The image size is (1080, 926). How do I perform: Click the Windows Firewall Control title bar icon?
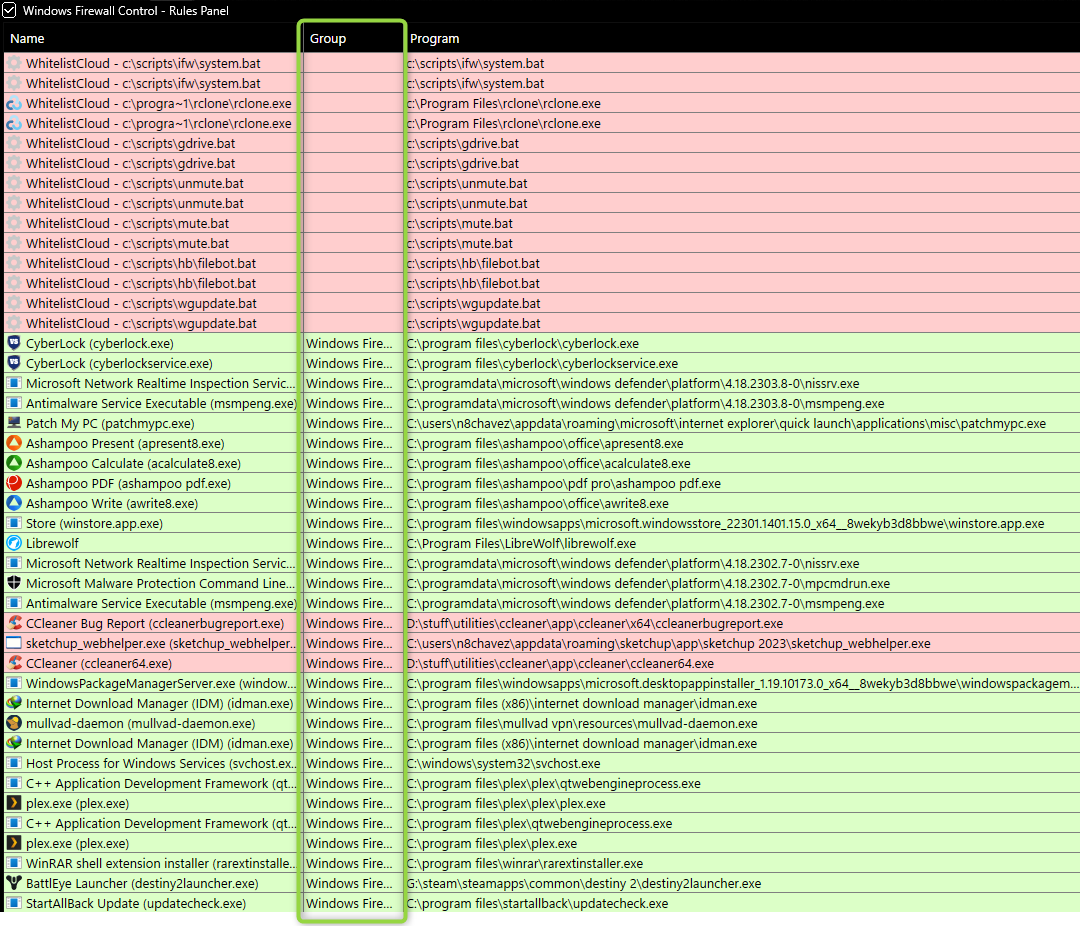coord(9,10)
